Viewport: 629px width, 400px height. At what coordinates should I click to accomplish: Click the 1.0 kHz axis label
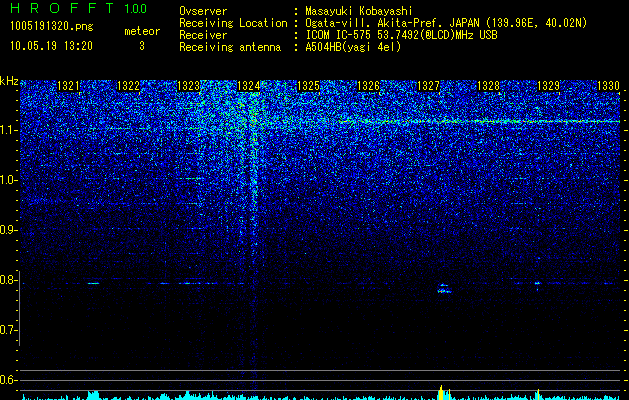point(9,180)
